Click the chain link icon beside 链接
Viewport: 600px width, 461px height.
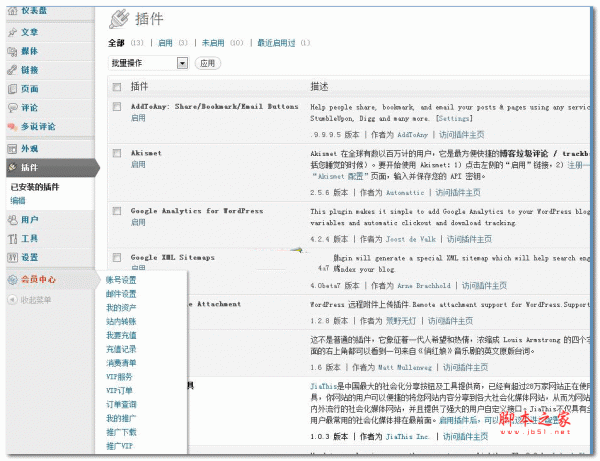coord(13,70)
